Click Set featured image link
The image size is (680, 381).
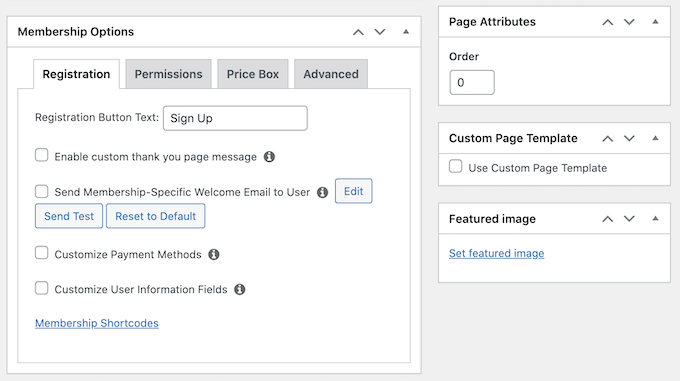[x=497, y=253]
